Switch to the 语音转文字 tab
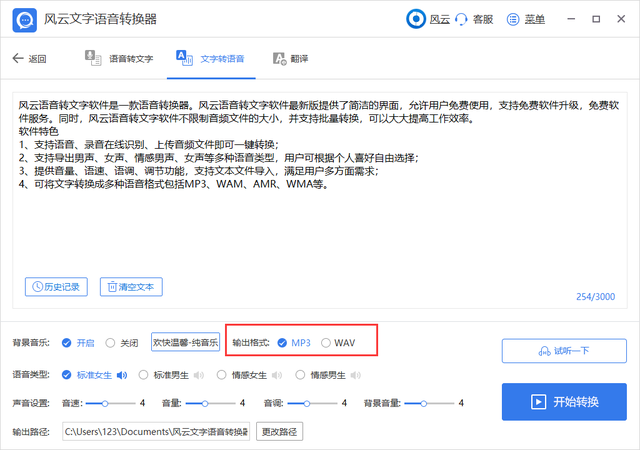This screenshot has width=640, height=450. 120,59
